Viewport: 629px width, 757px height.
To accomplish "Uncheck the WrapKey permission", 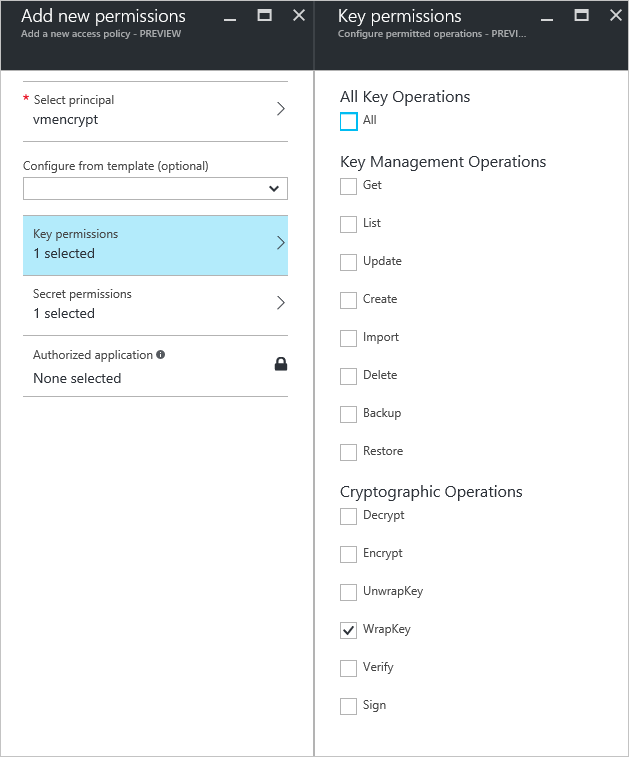I will [348, 630].
